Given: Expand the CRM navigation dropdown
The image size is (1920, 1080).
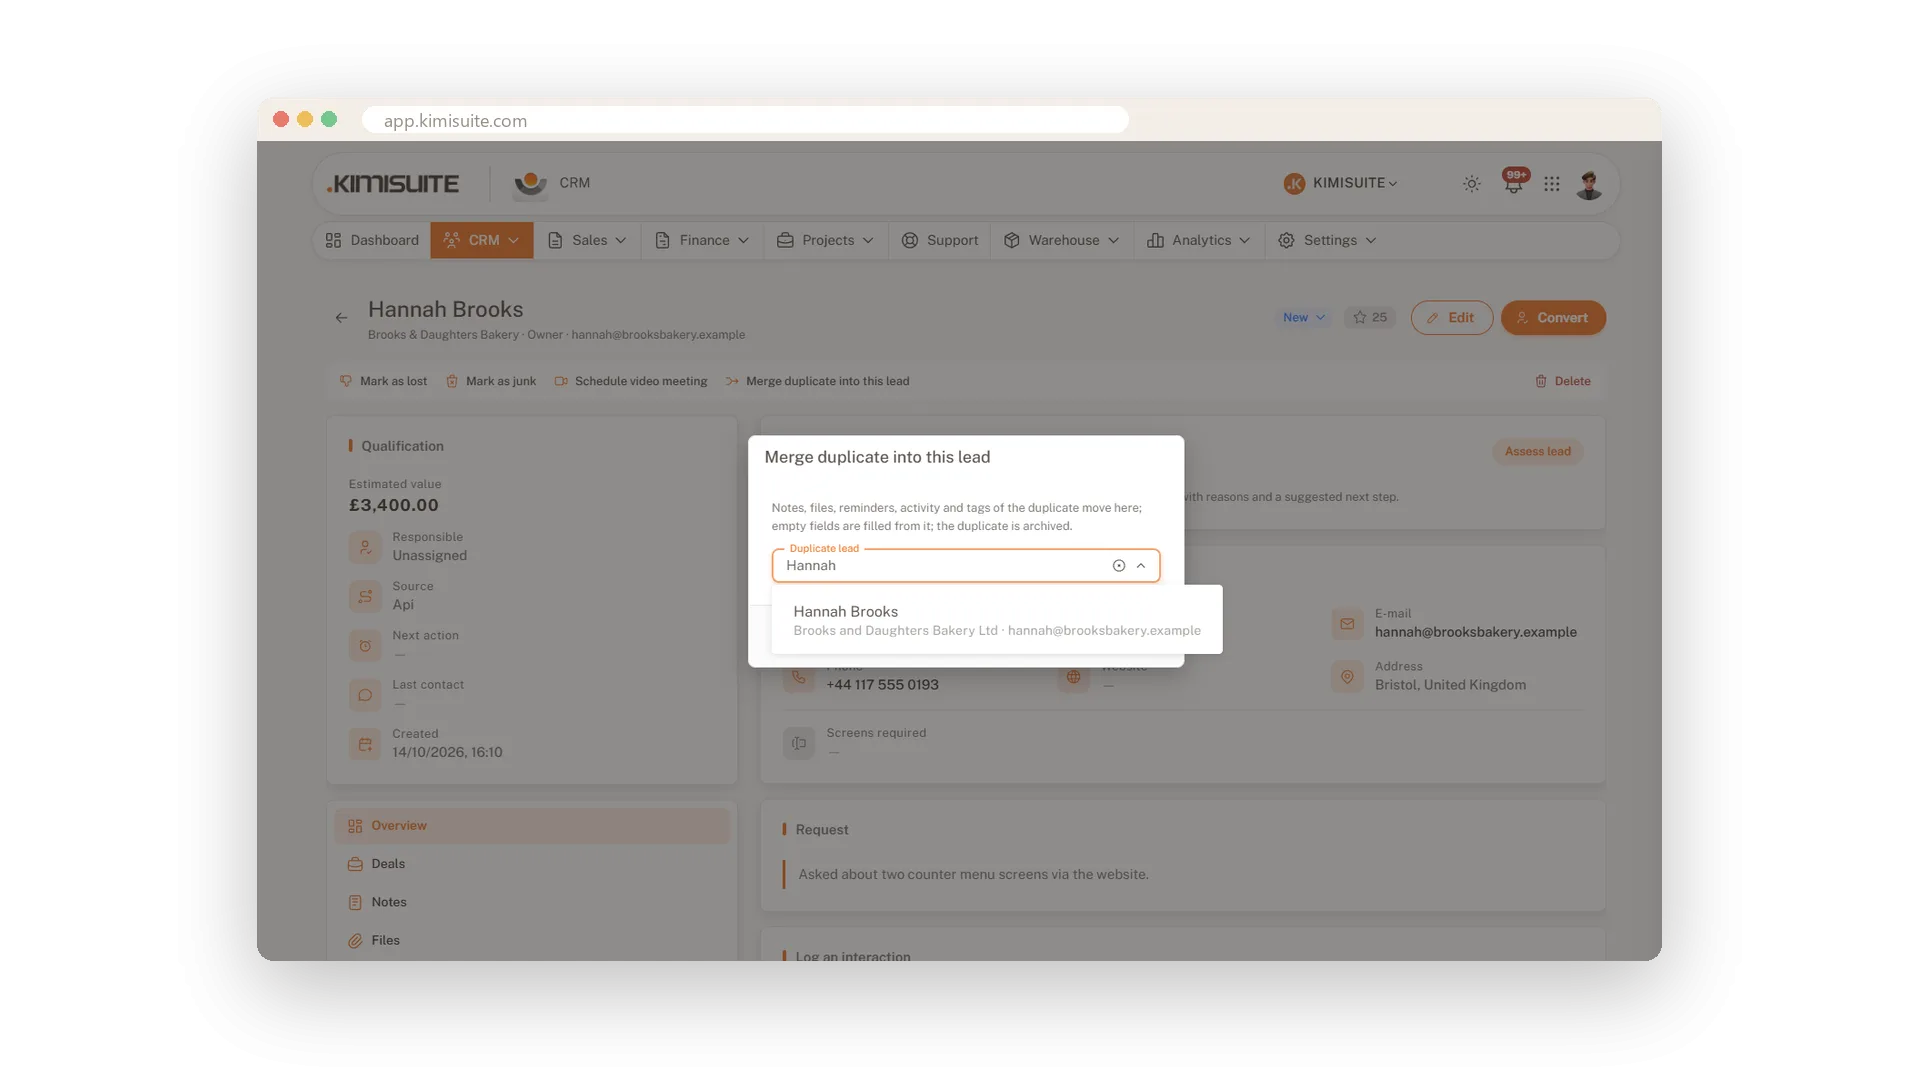Looking at the screenshot, I should pos(482,240).
